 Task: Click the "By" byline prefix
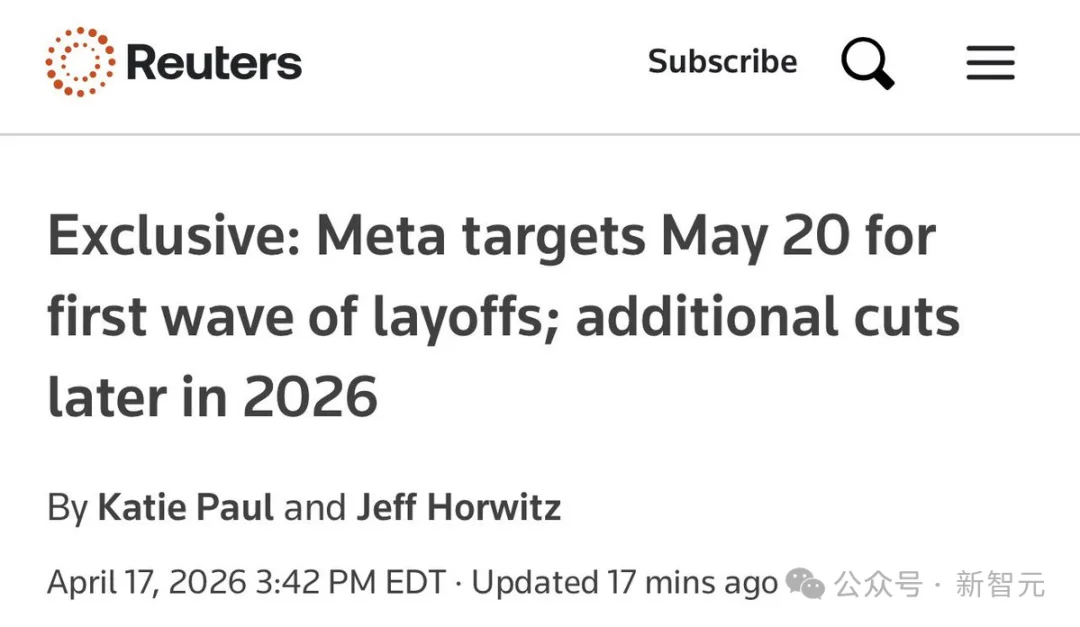pos(67,508)
